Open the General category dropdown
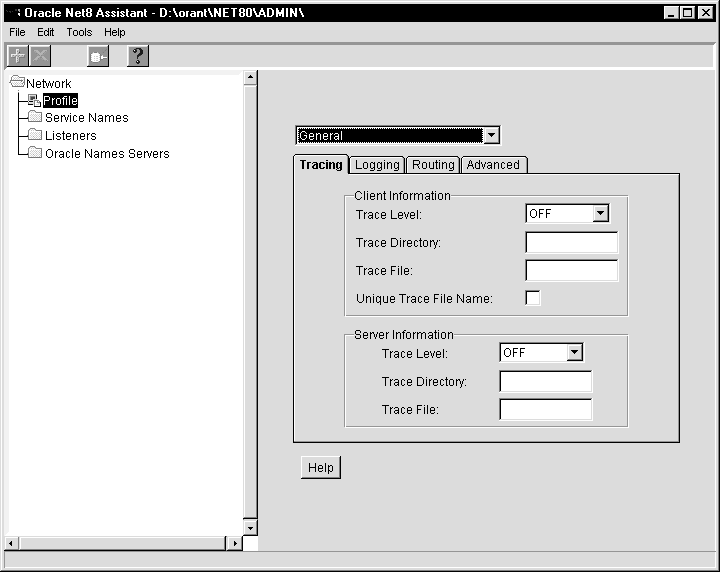Viewport: 720px width, 572px height. pos(491,135)
